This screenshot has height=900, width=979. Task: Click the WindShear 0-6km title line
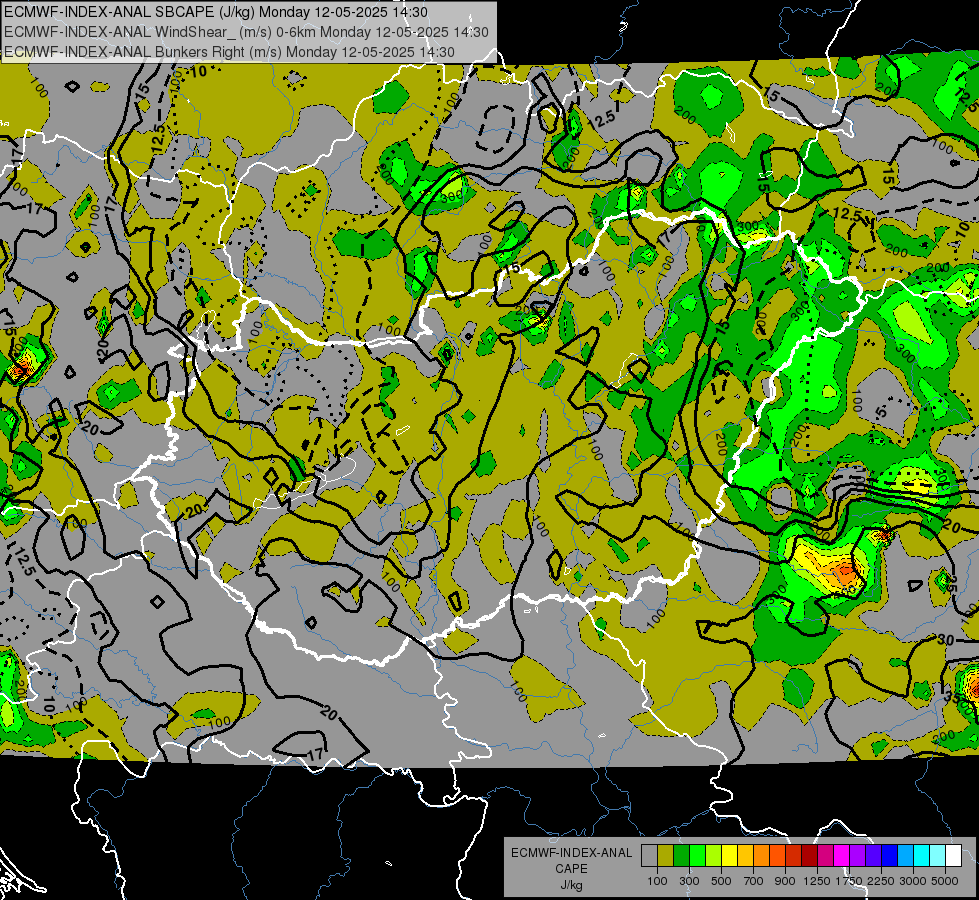pos(246,32)
